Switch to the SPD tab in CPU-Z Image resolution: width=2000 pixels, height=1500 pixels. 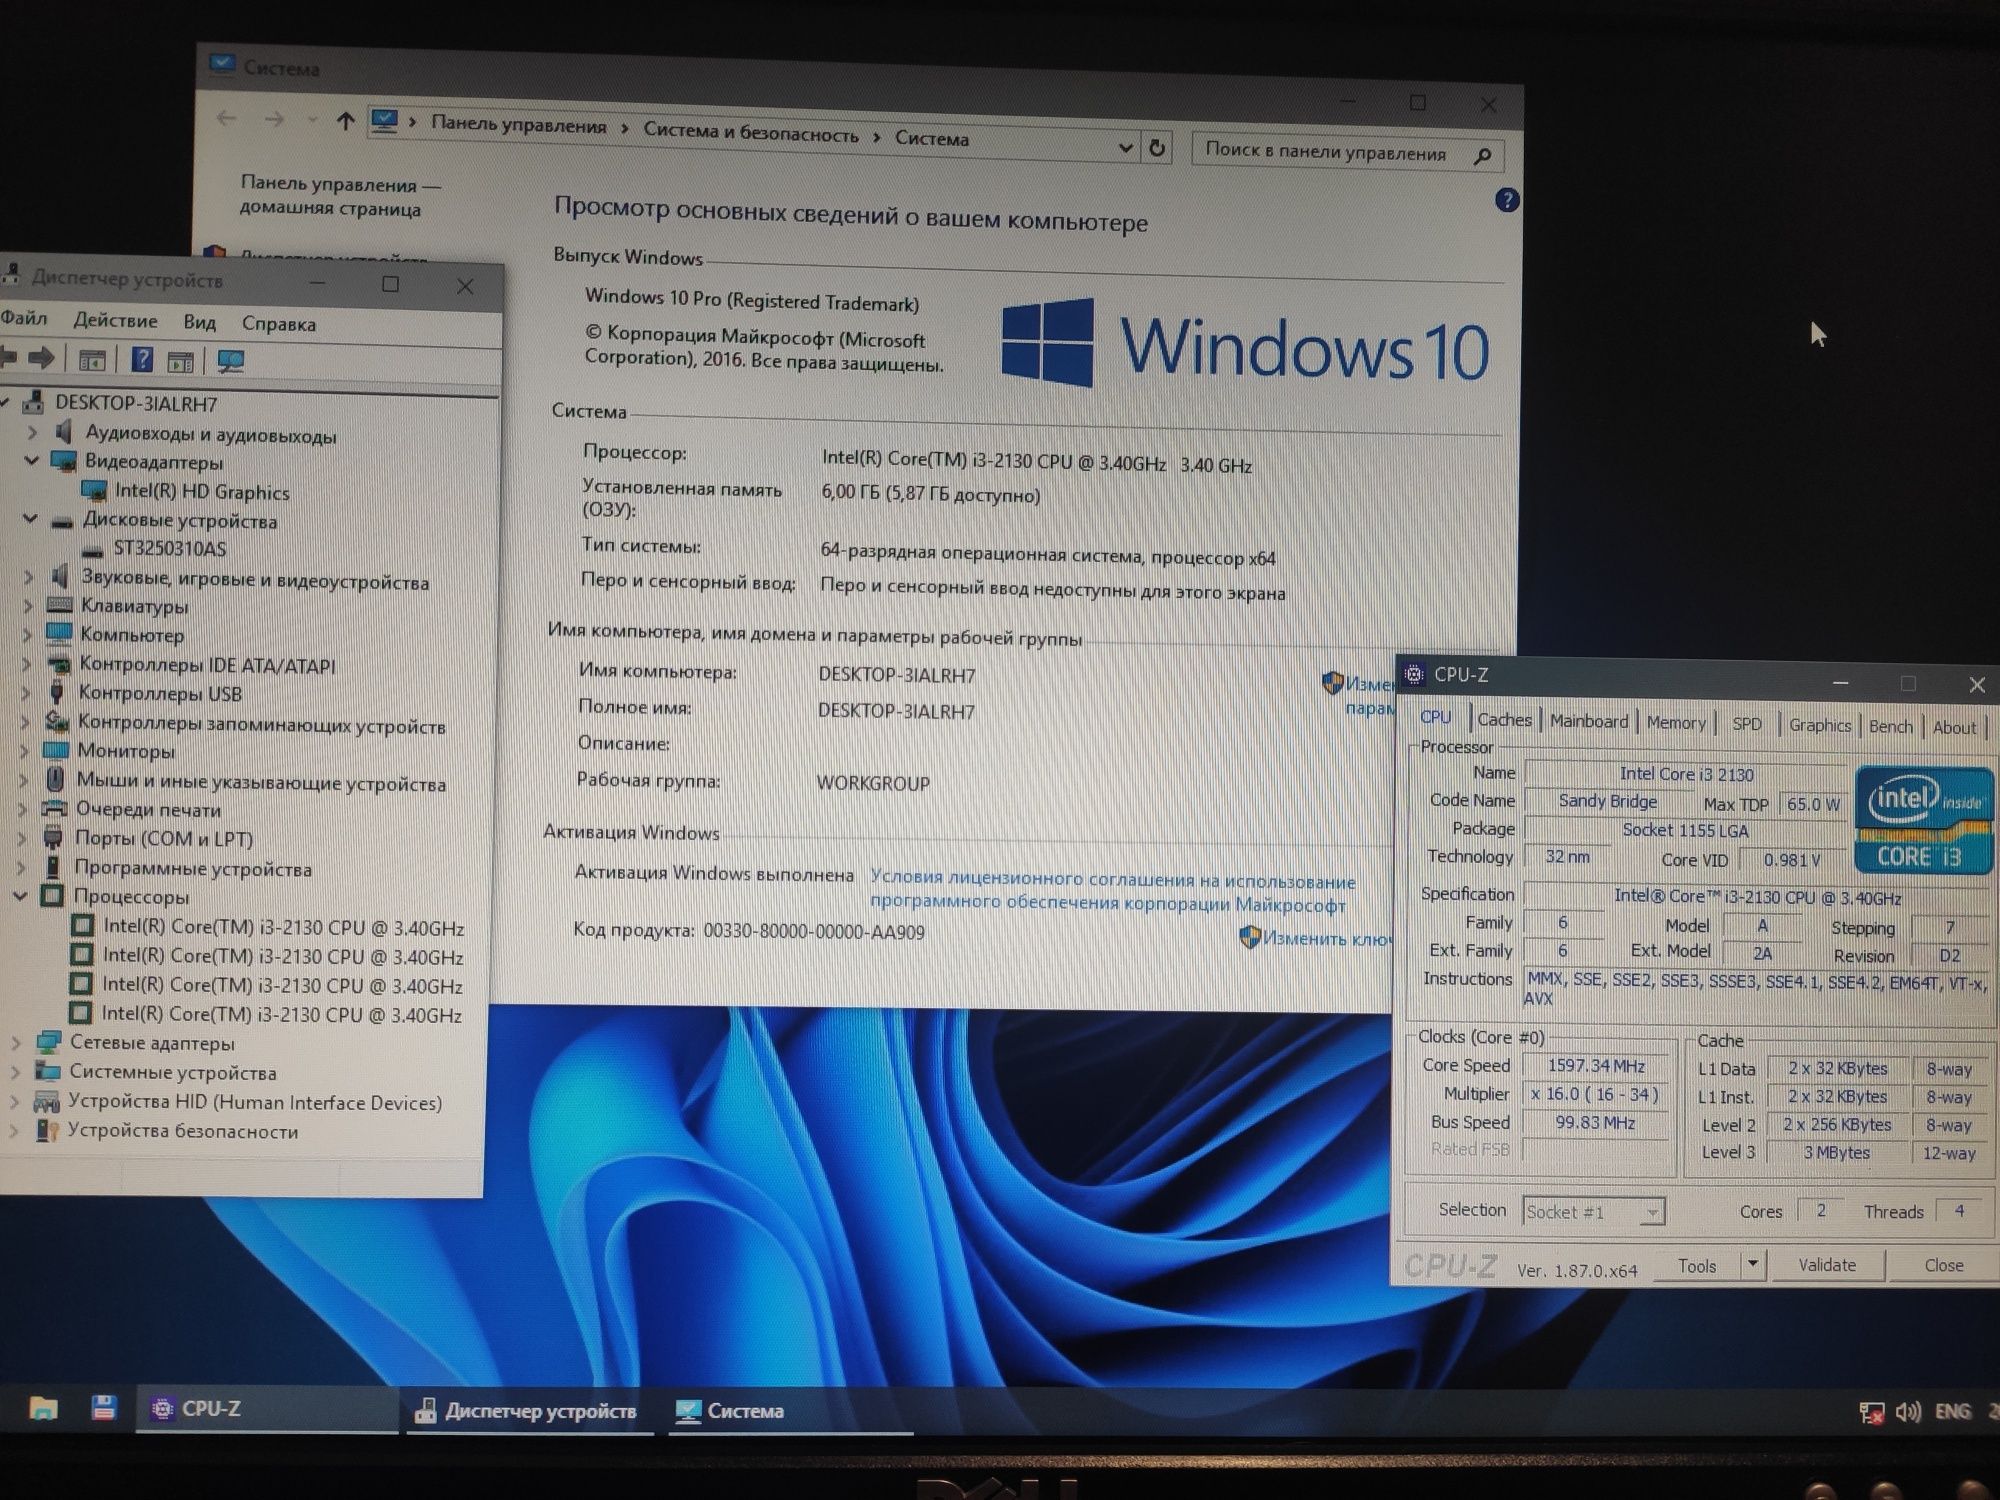pyautogui.click(x=1747, y=724)
